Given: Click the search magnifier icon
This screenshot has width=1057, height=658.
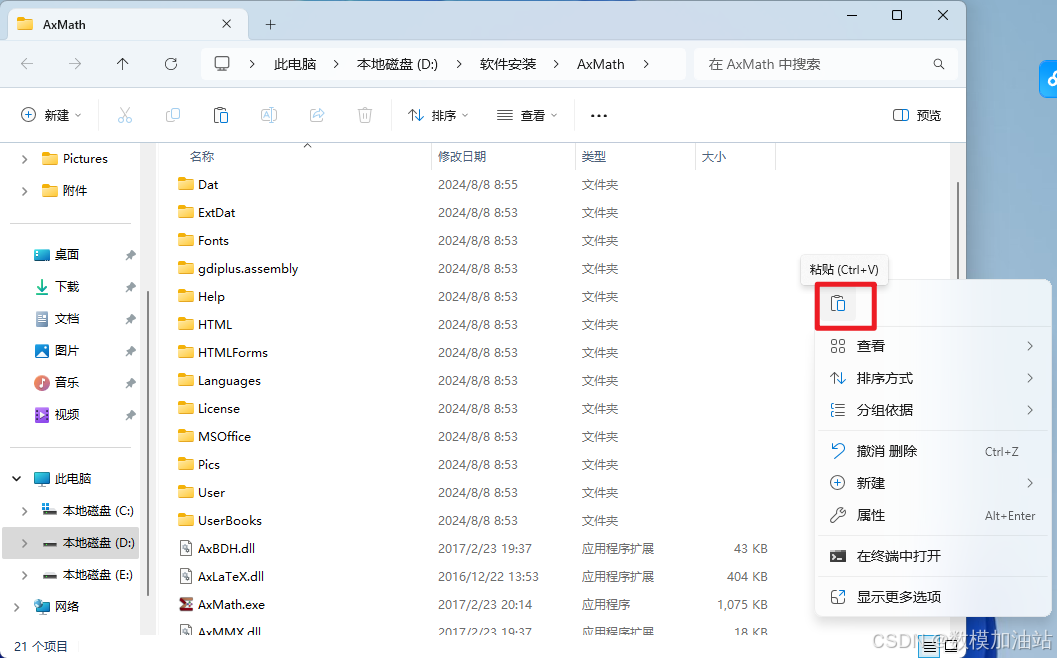Looking at the screenshot, I should 938,64.
